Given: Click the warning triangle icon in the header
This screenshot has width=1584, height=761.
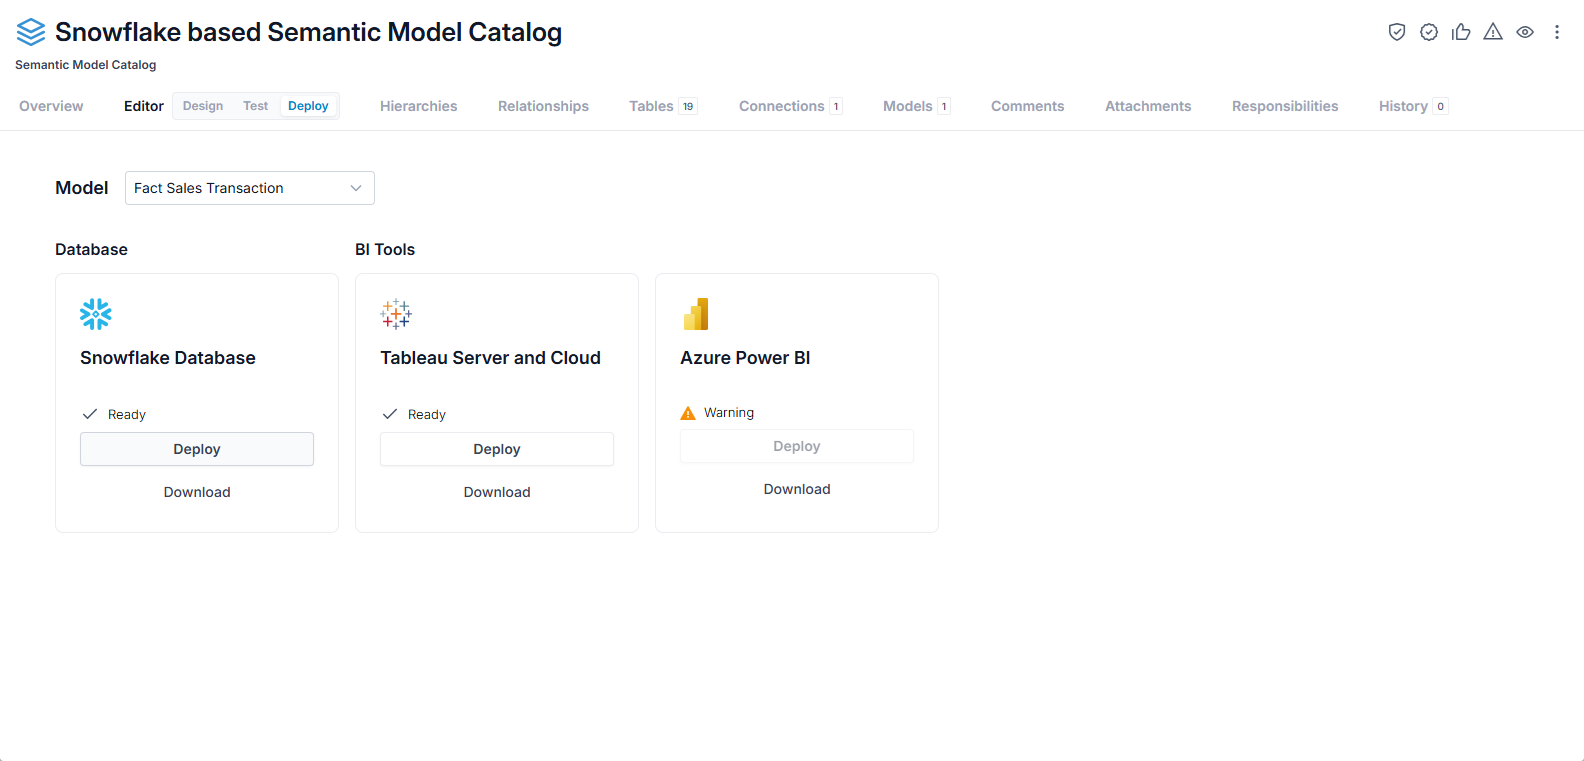Looking at the screenshot, I should tap(1493, 32).
